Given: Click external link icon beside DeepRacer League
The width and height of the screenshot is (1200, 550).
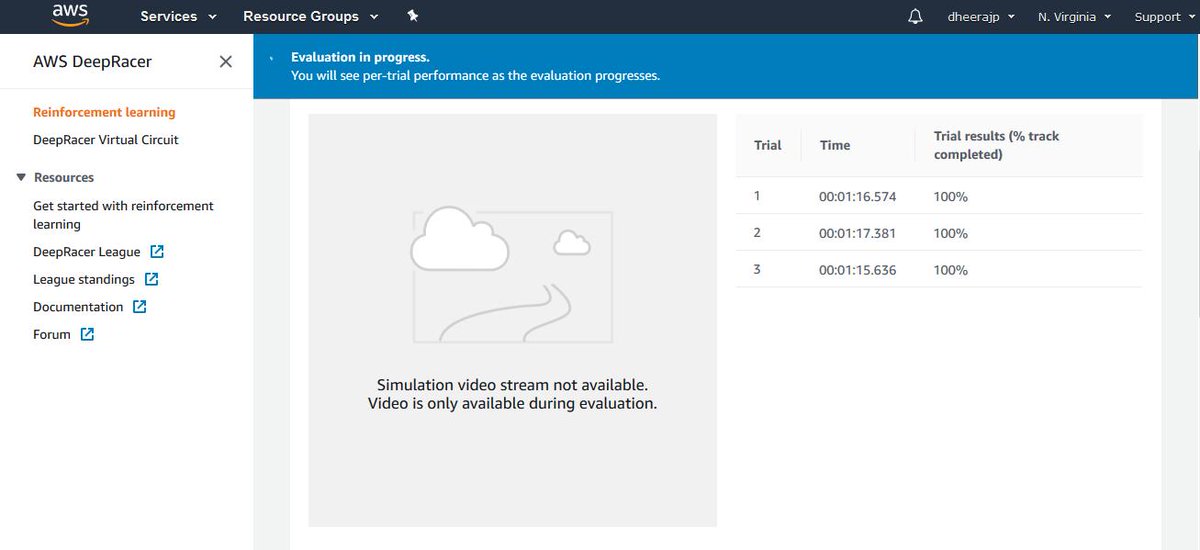Looking at the screenshot, I should pos(157,251).
